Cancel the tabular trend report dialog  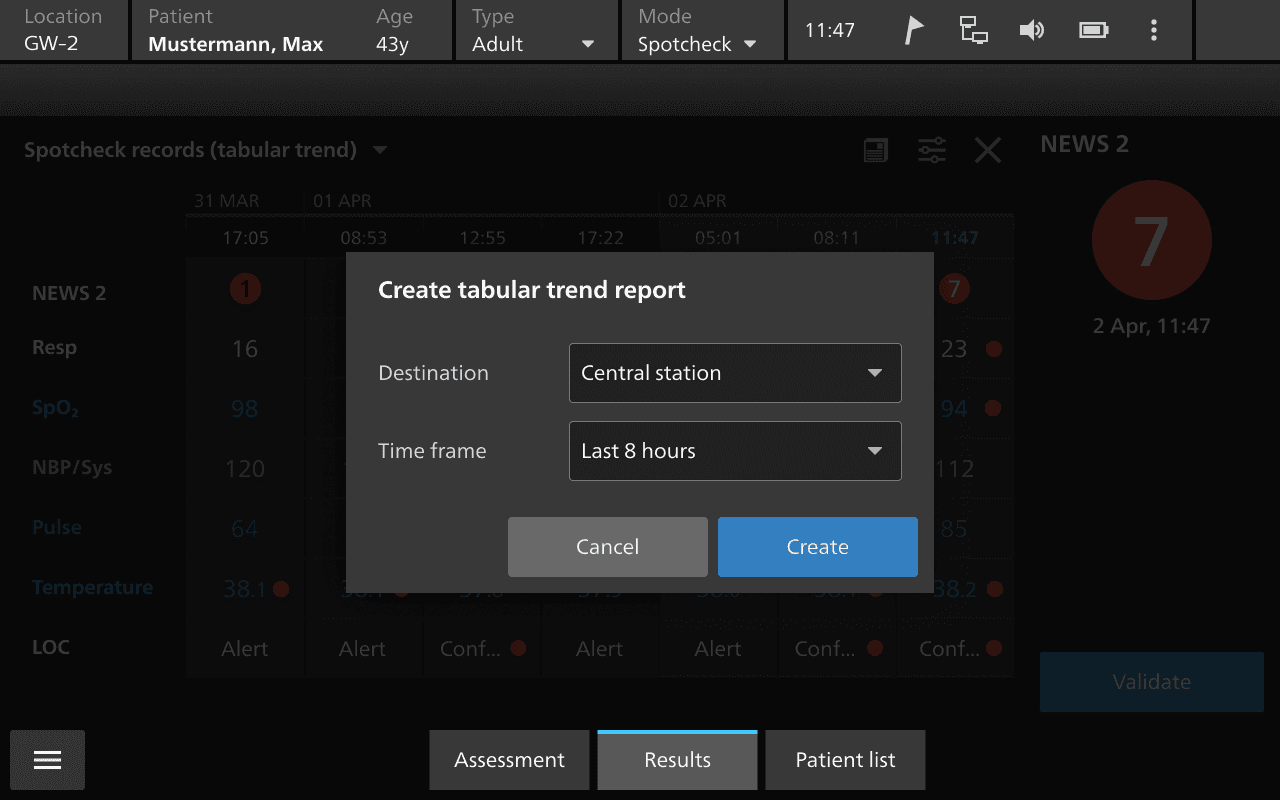(x=608, y=547)
